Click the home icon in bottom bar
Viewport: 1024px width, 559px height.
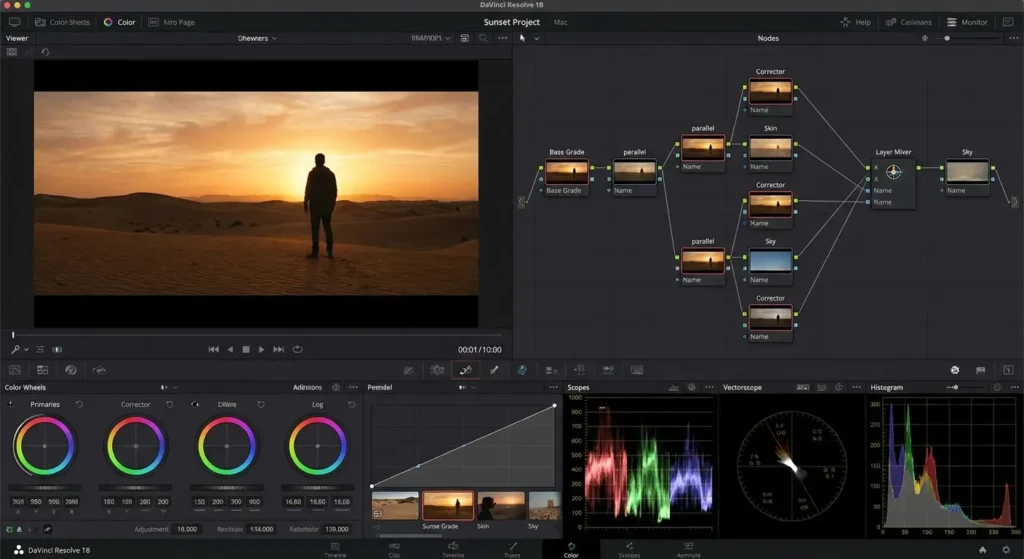[982, 551]
